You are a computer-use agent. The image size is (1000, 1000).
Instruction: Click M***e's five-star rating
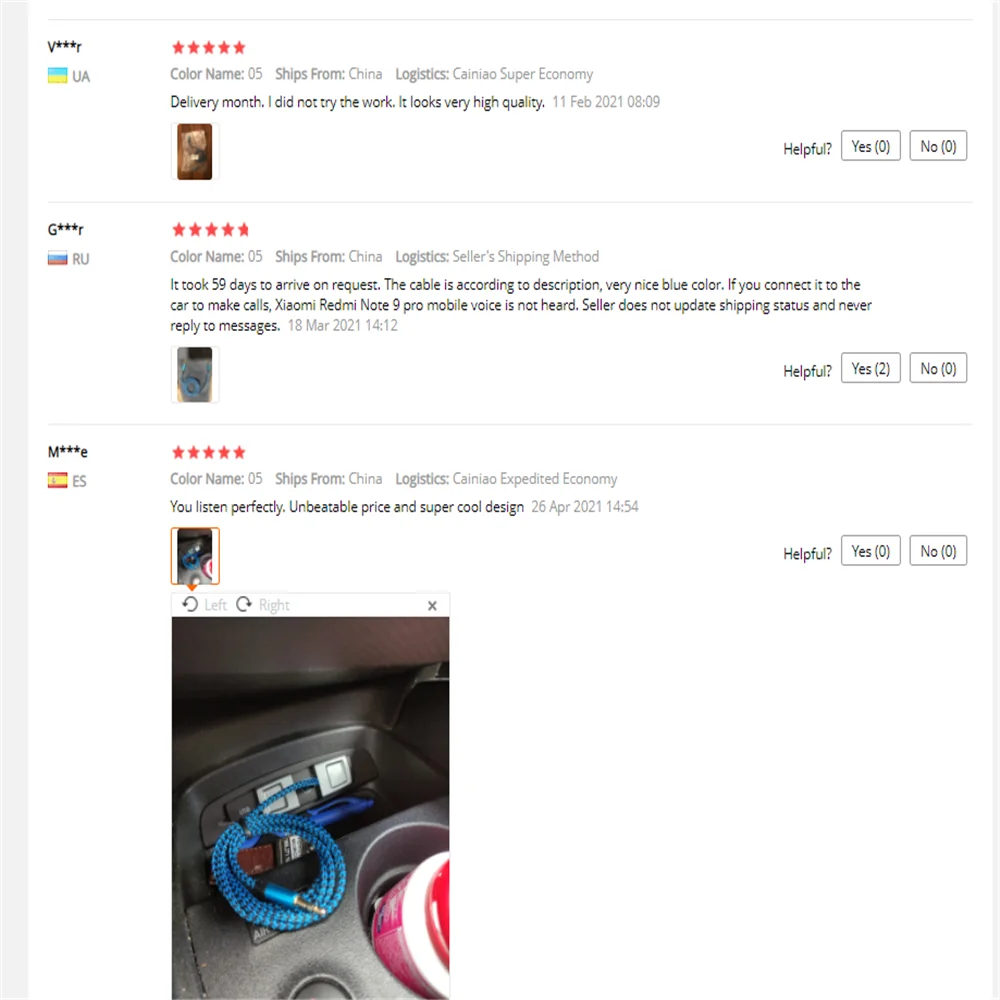[x=209, y=452]
